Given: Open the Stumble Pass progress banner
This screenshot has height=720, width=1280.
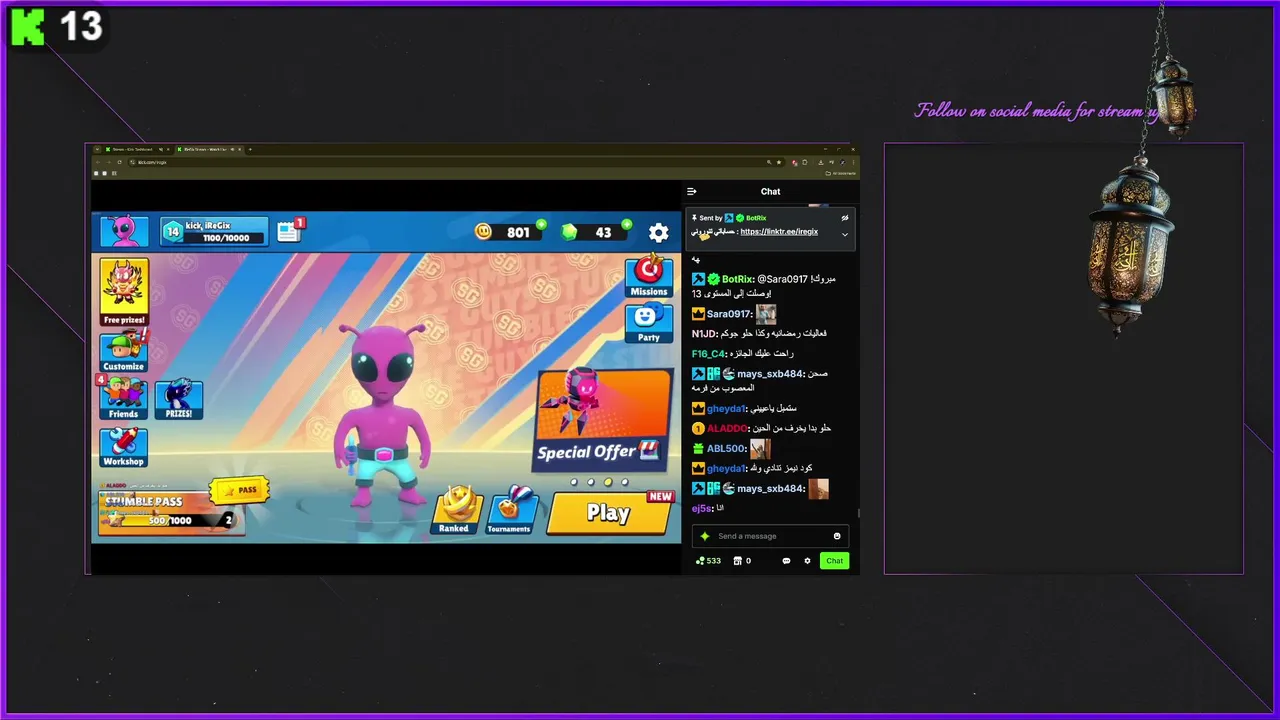Looking at the screenshot, I should point(171,513).
